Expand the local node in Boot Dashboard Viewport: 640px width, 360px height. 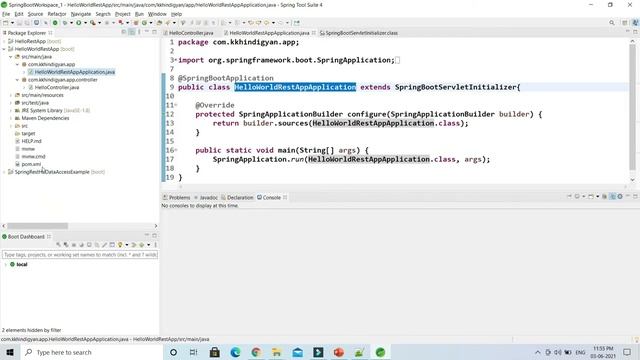(x=5, y=264)
